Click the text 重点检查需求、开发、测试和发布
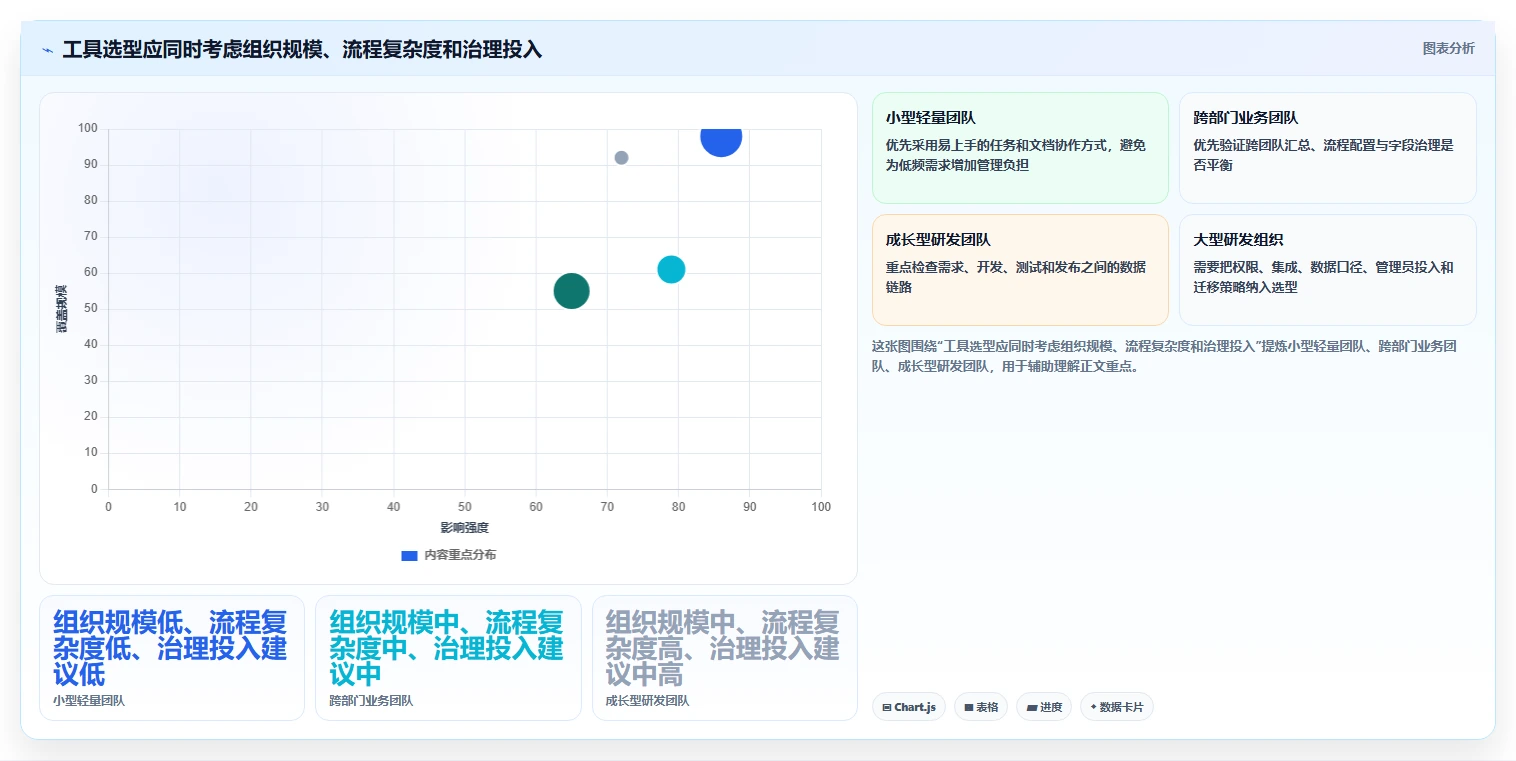Image resolution: width=1516 pixels, height=761 pixels. (1016, 277)
